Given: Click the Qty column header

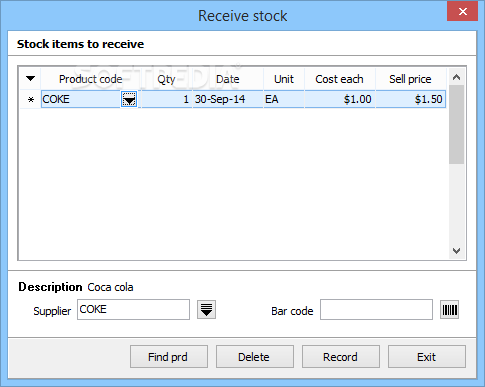Looking at the screenshot, I should [166, 79].
